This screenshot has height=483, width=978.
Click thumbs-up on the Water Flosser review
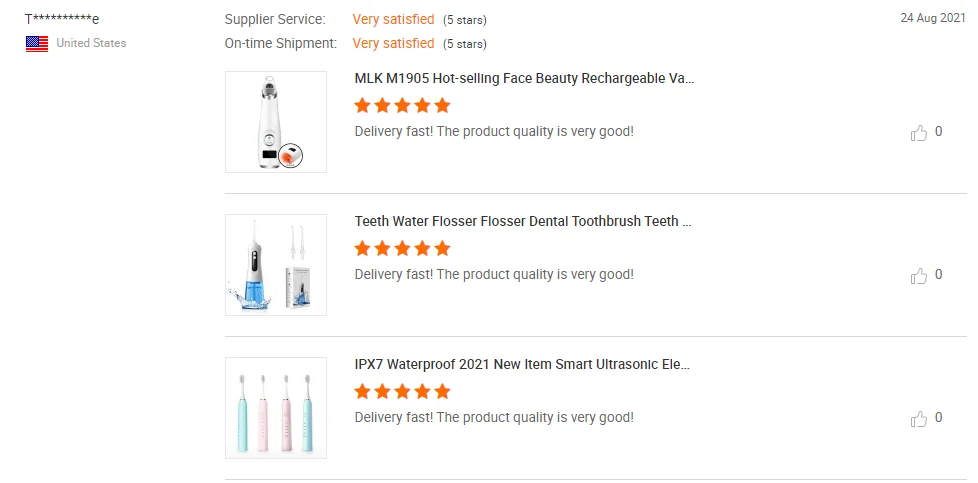919,276
